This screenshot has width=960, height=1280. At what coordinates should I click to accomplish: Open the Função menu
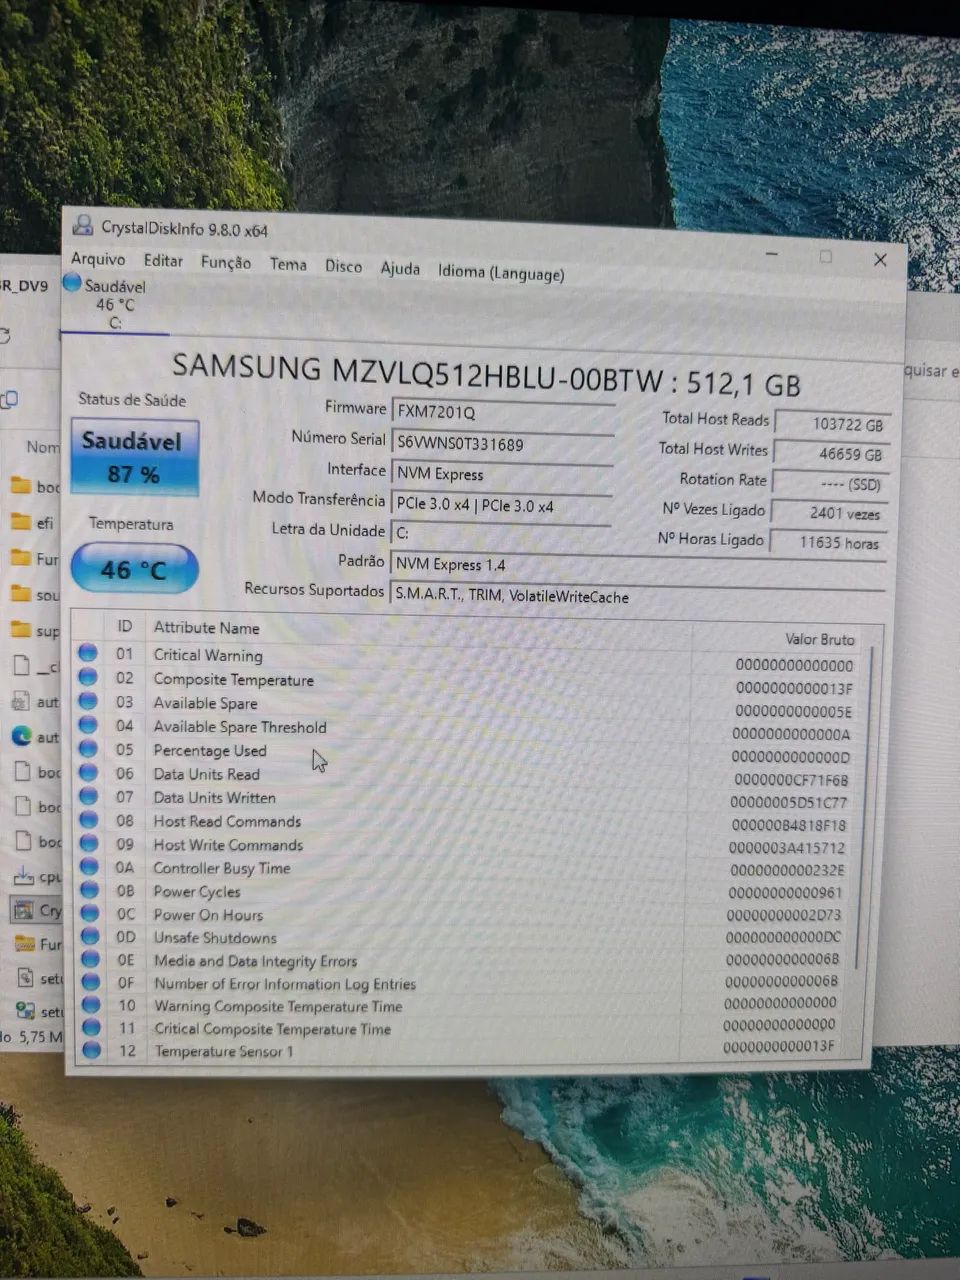tap(226, 262)
